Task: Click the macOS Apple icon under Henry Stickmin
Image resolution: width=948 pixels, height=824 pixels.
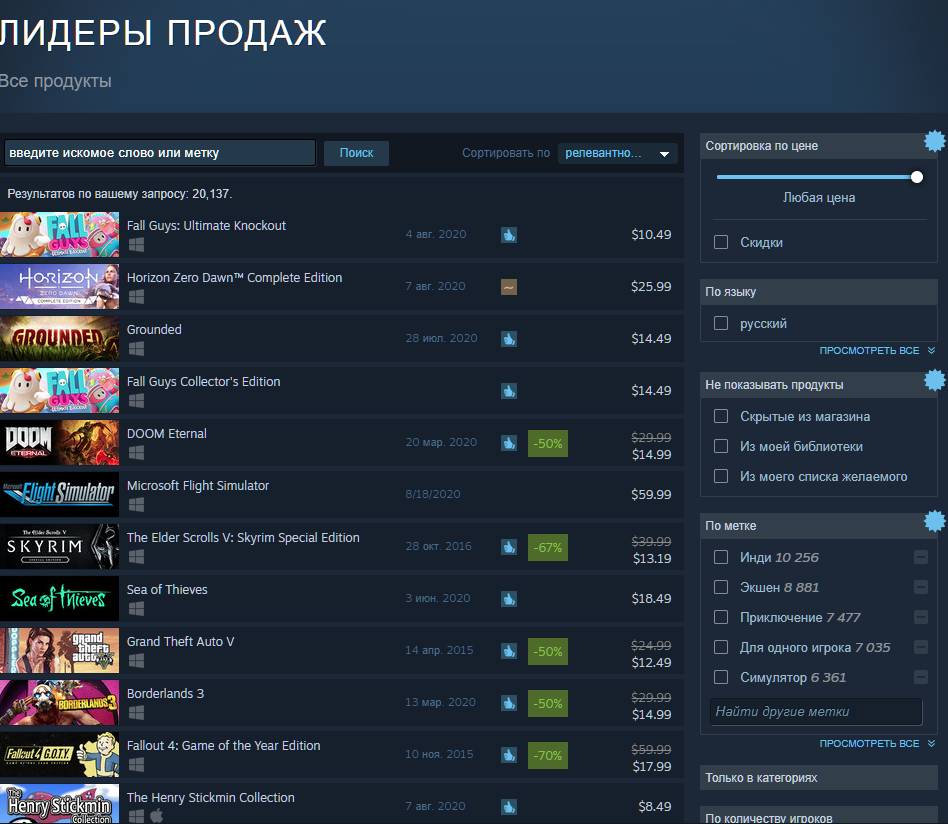Action: click(157, 816)
